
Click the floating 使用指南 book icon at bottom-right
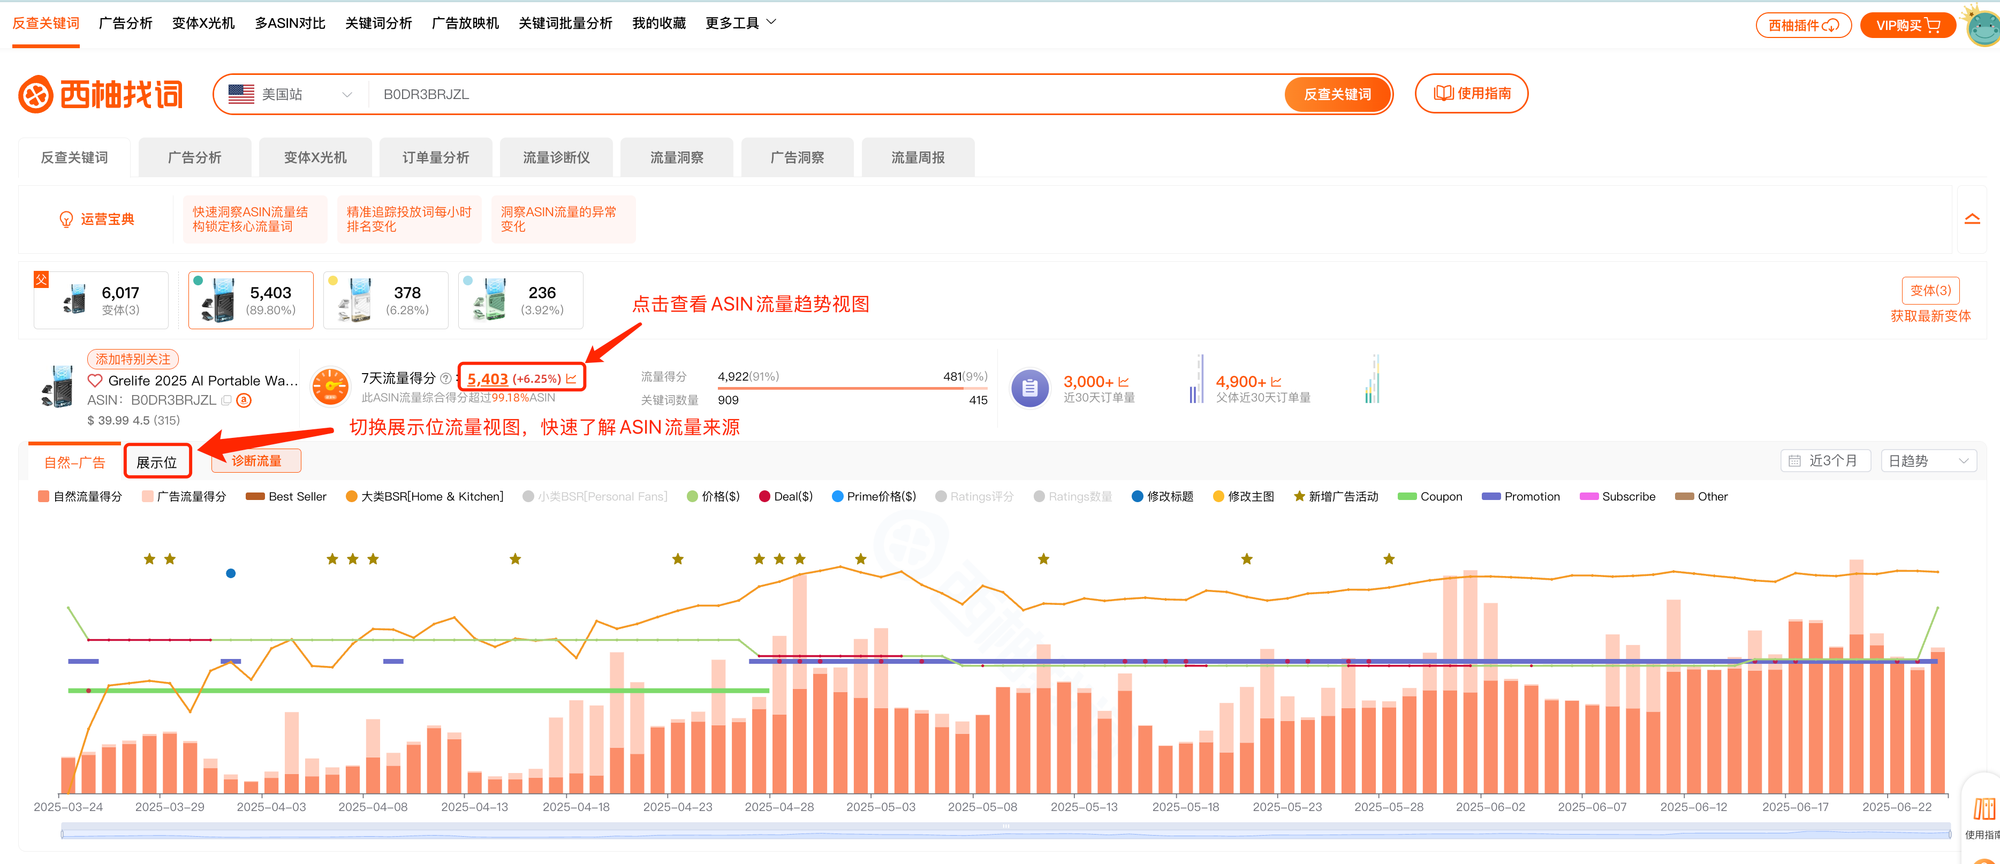pyautogui.click(x=1984, y=809)
